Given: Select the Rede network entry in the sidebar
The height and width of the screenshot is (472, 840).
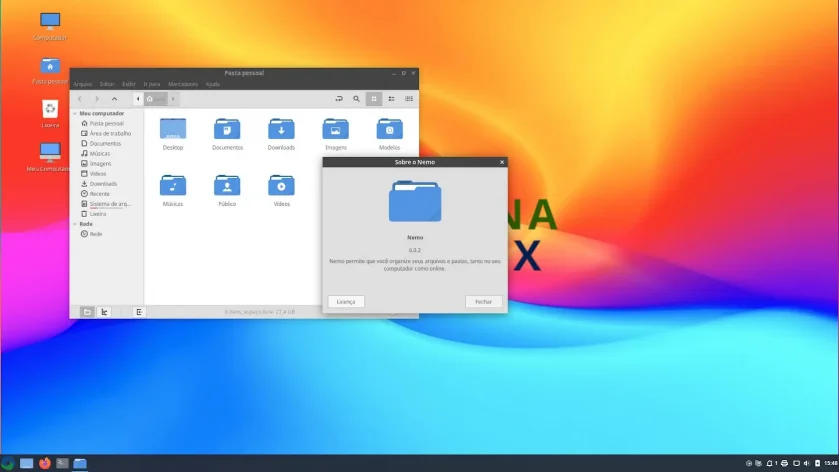Looking at the screenshot, I should 96,234.
